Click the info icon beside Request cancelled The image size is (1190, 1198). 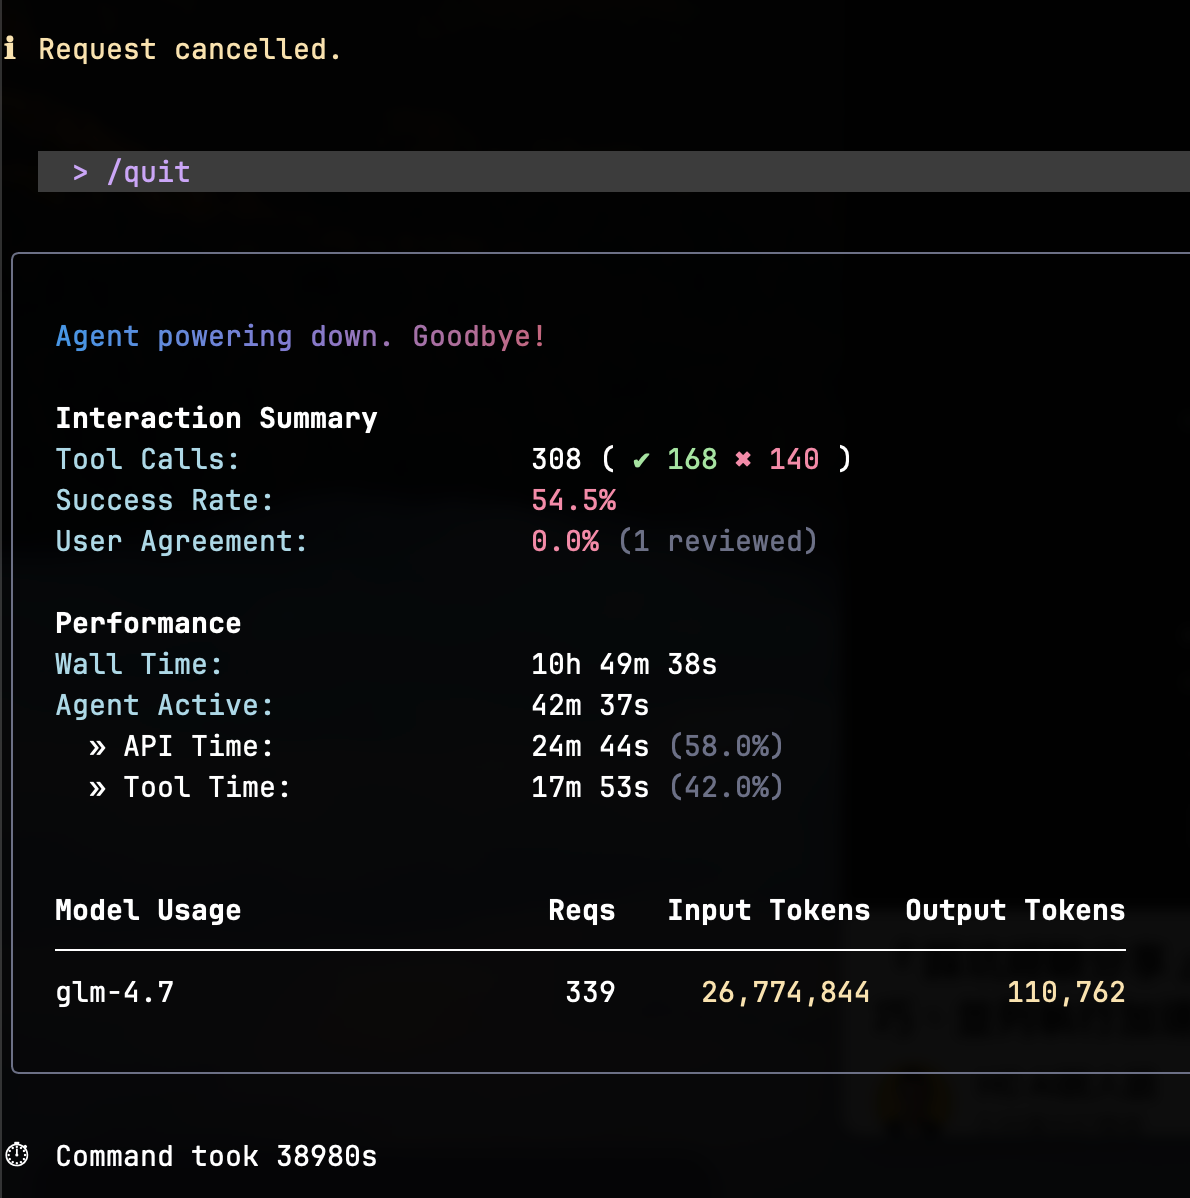click(x=10, y=48)
